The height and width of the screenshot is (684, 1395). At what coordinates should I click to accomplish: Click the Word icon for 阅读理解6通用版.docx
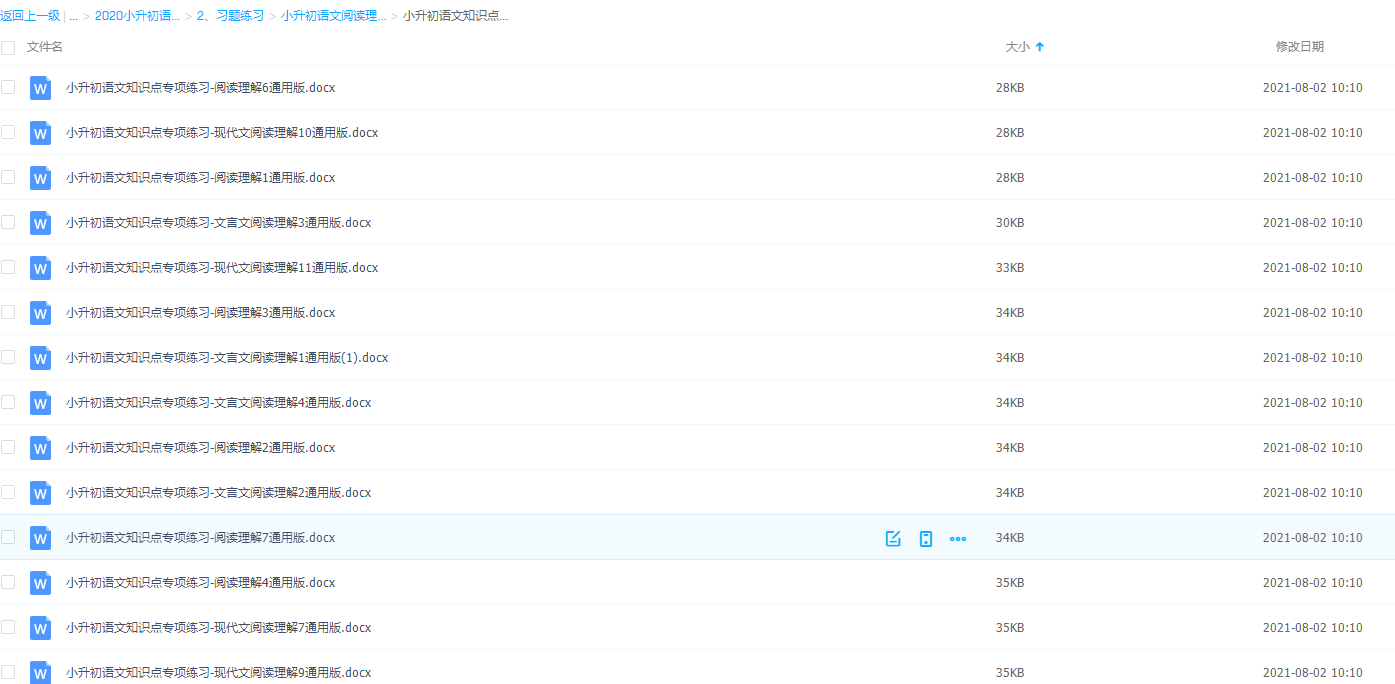pyautogui.click(x=40, y=88)
